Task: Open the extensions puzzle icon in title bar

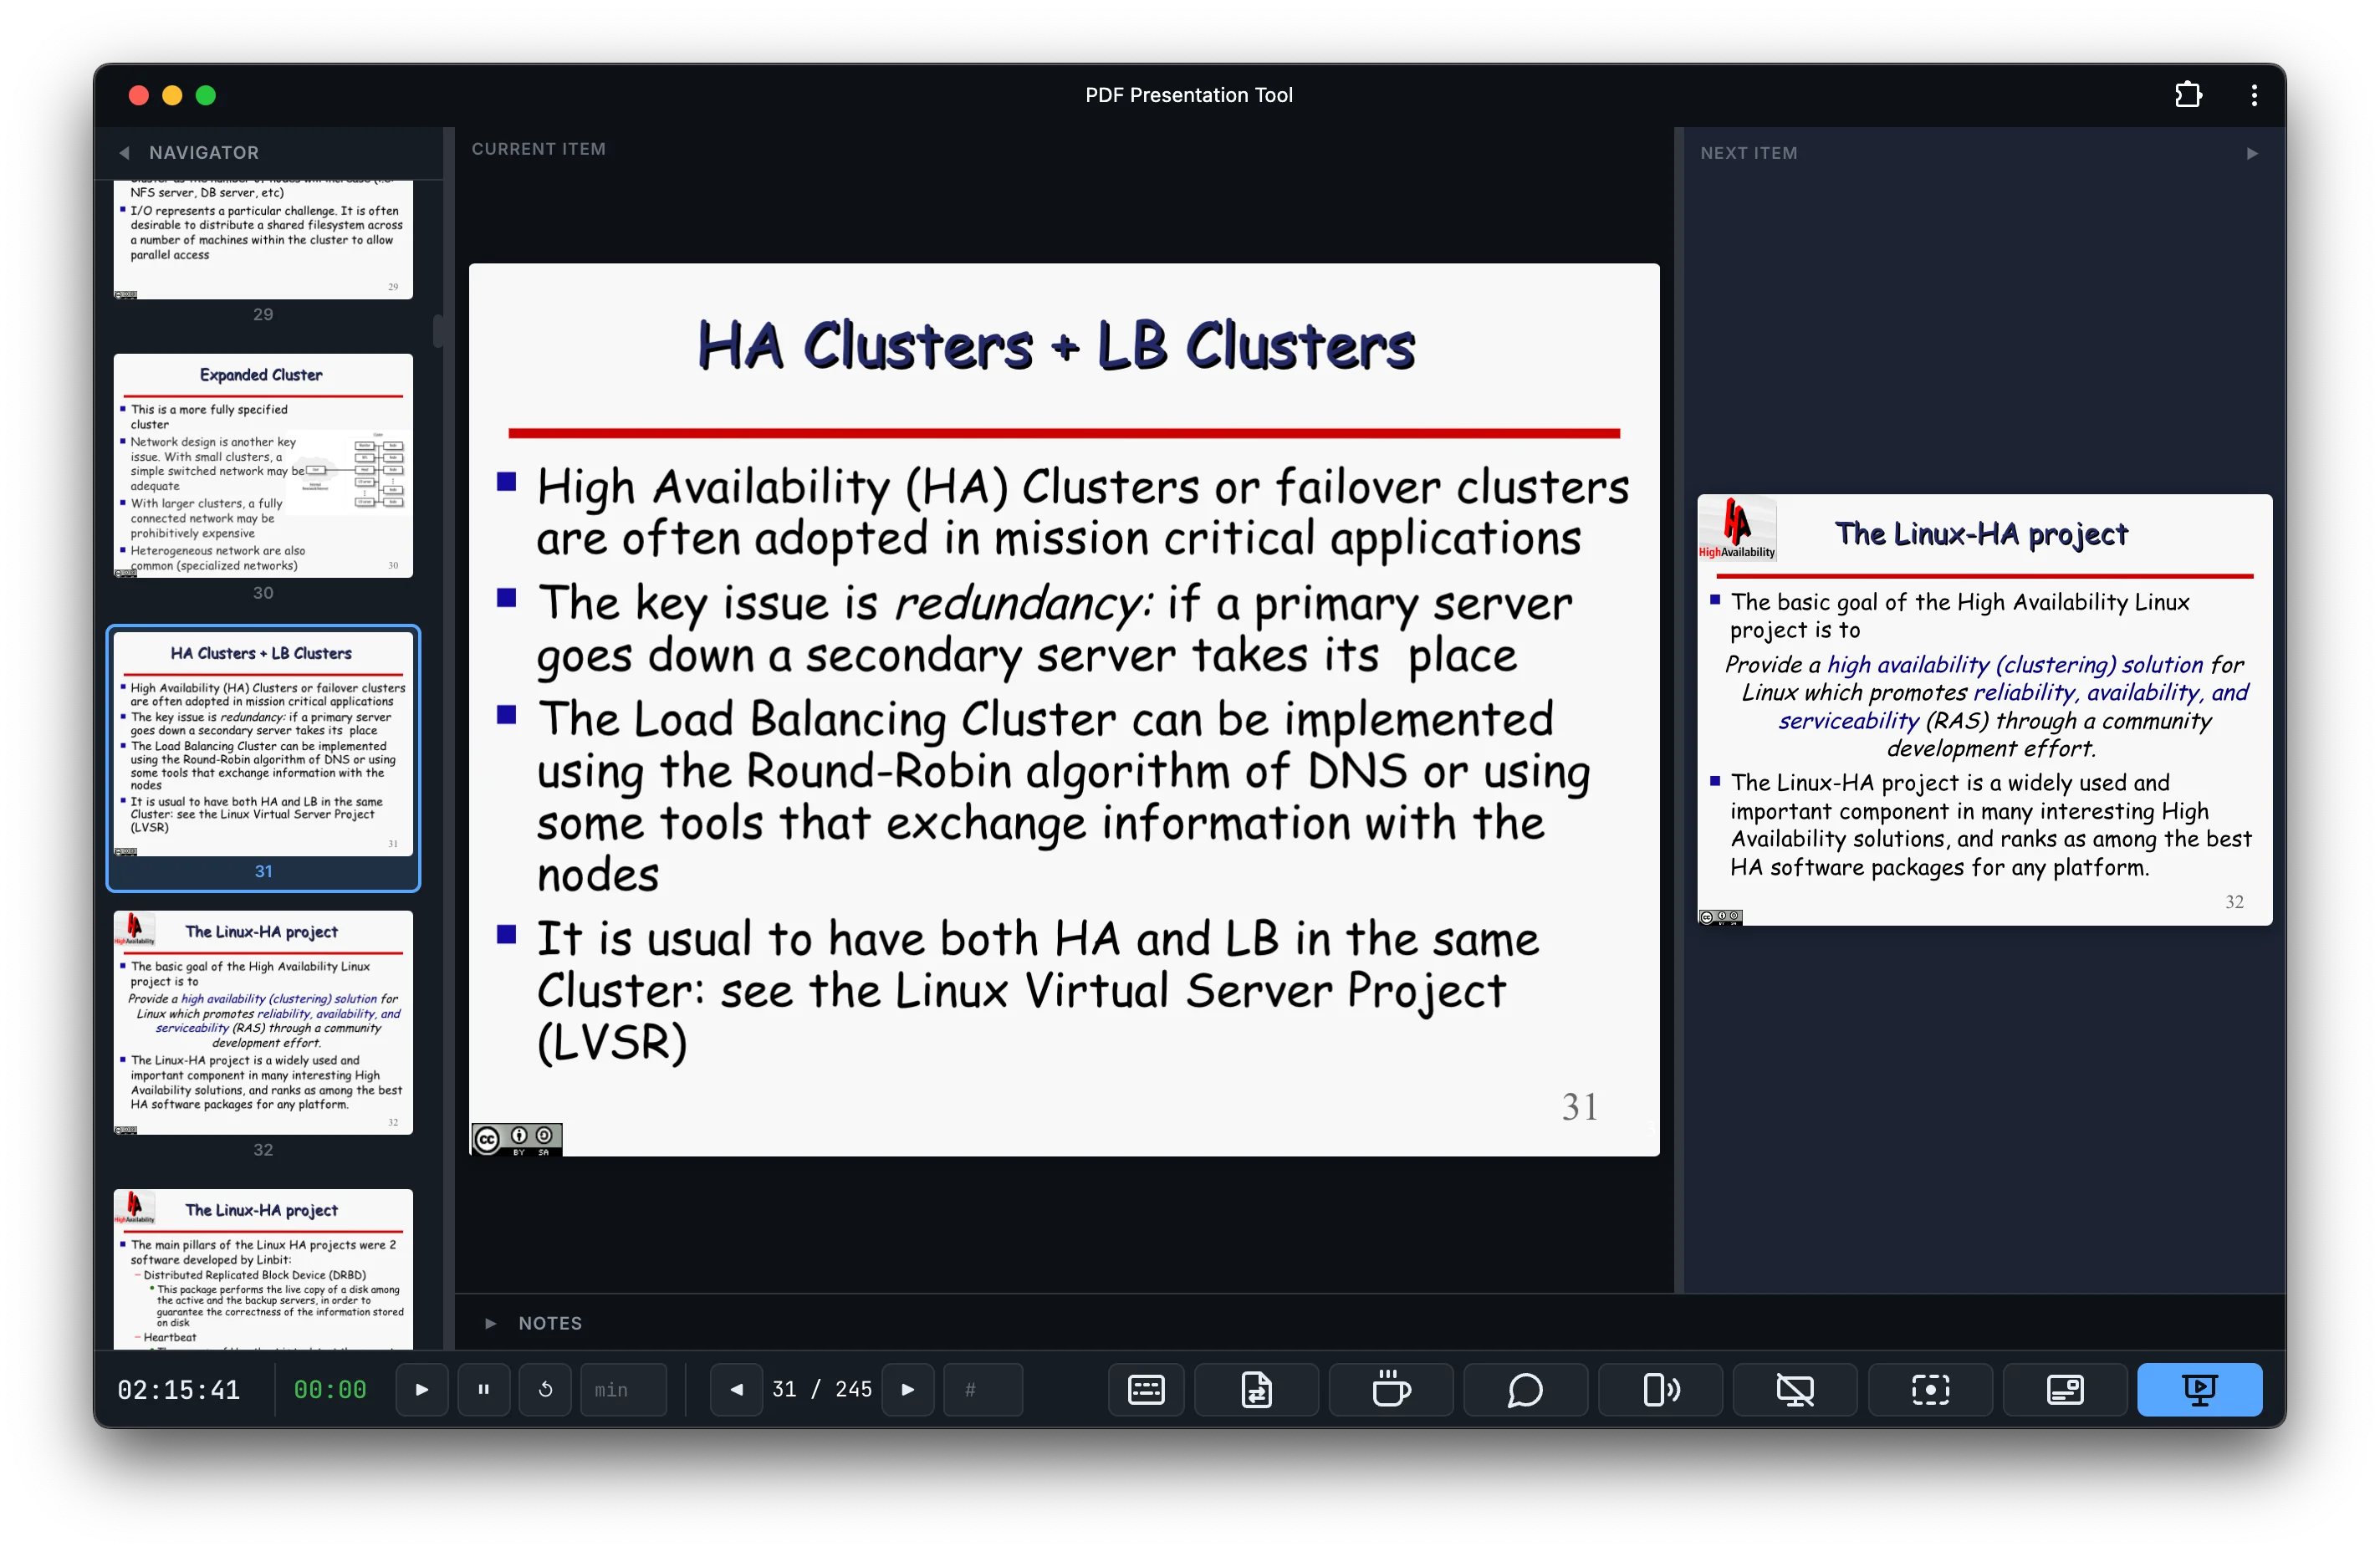Action: point(2188,95)
